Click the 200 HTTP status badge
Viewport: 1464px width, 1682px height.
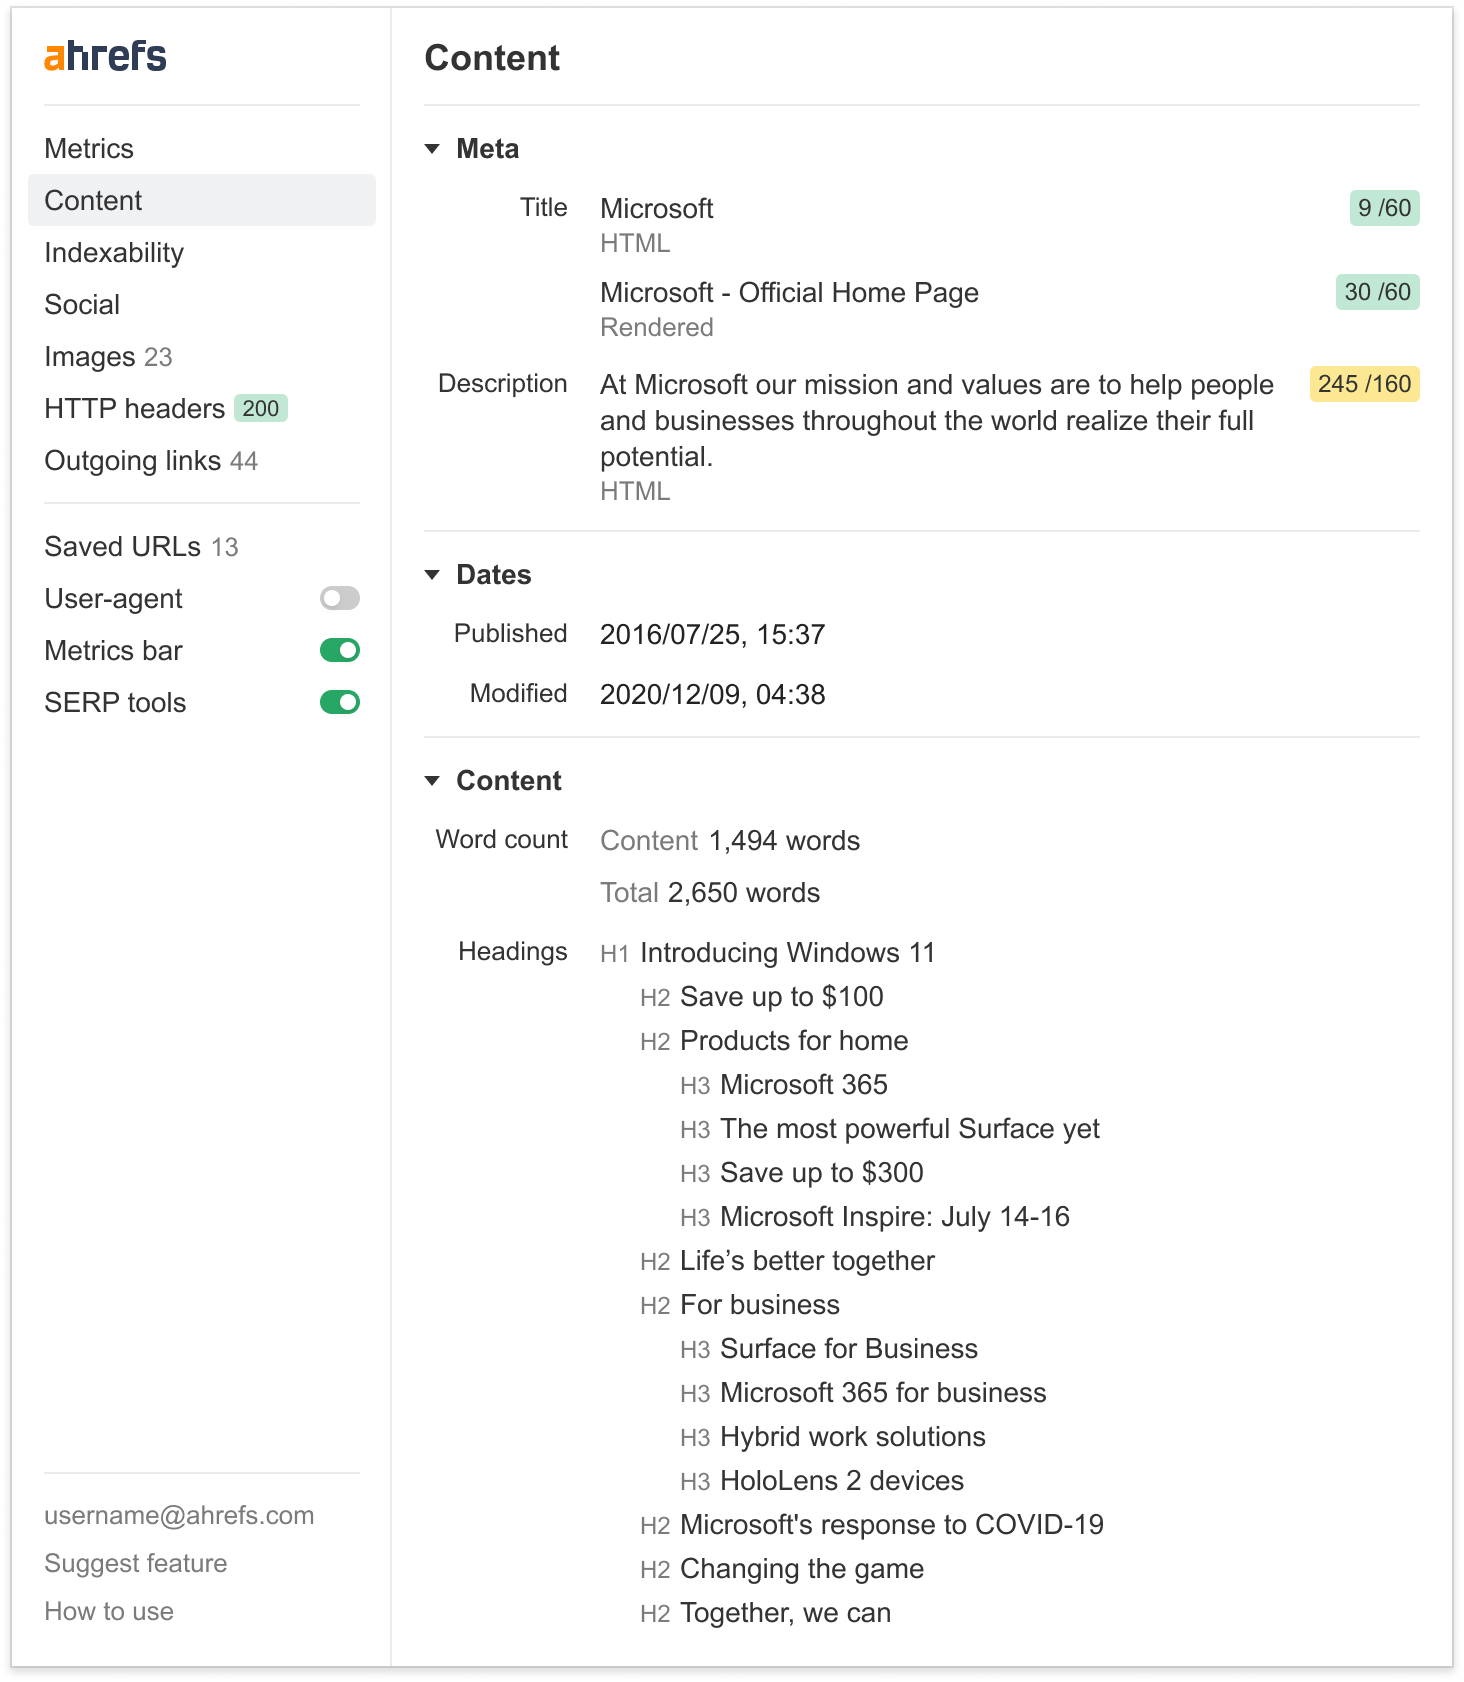click(261, 408)
